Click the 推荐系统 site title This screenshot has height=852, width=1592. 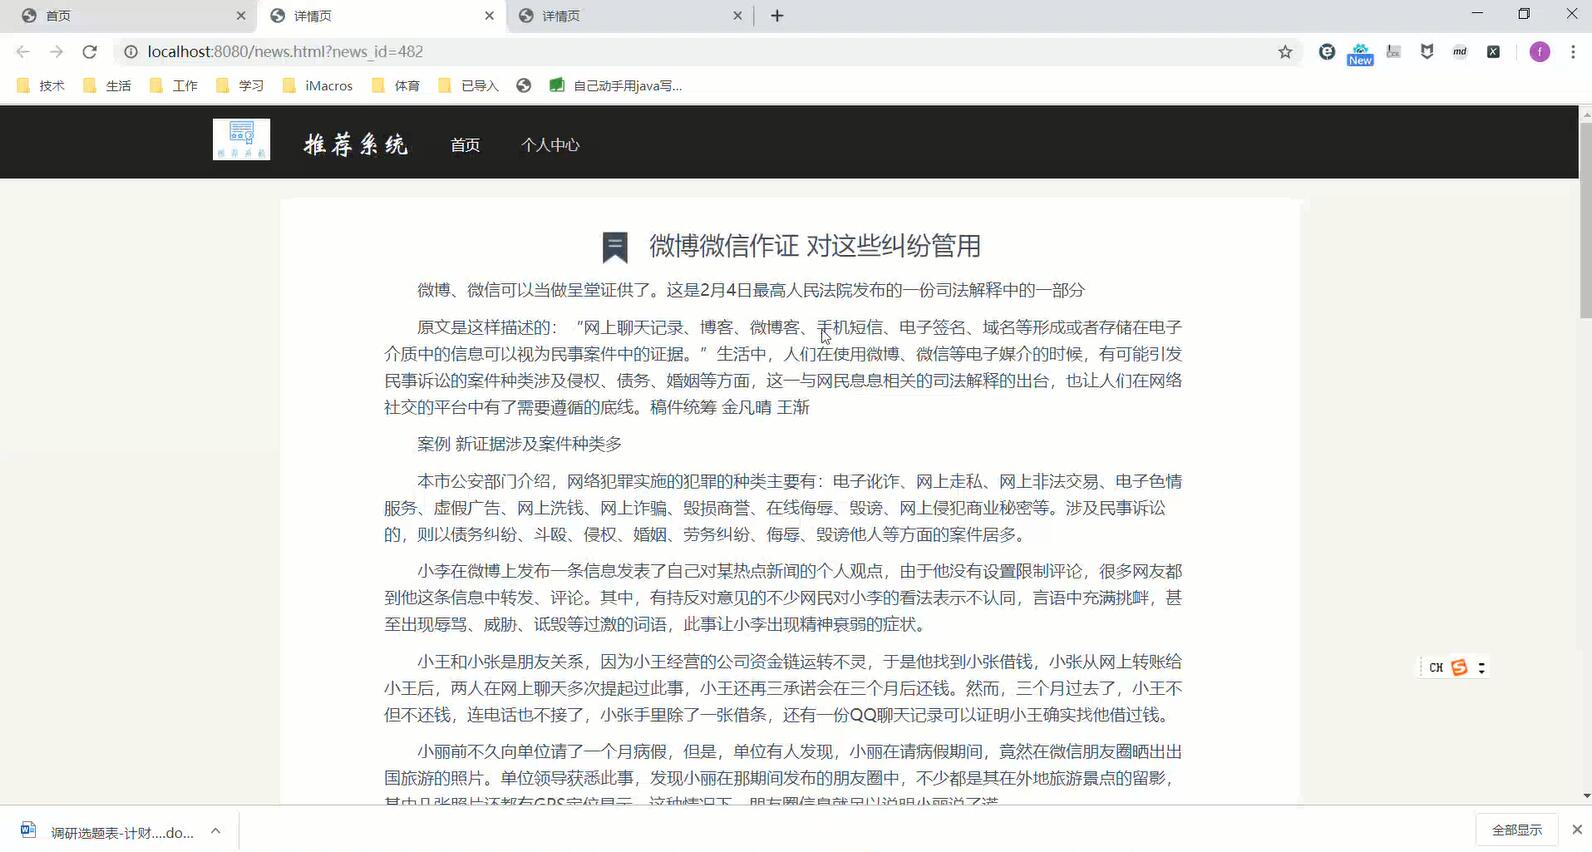pyautogui.click(x=356, y=145)
